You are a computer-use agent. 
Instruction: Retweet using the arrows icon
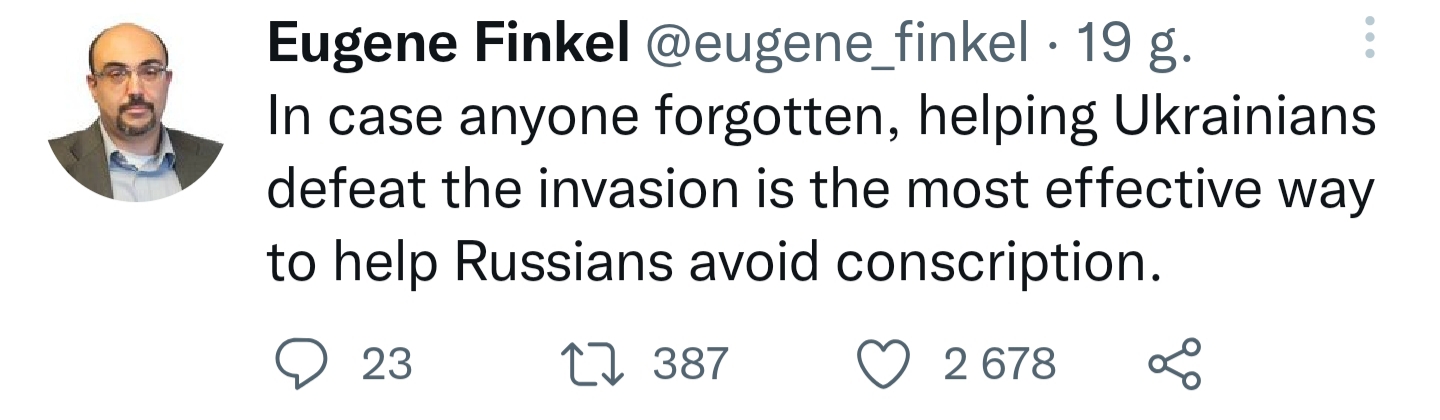598,365
